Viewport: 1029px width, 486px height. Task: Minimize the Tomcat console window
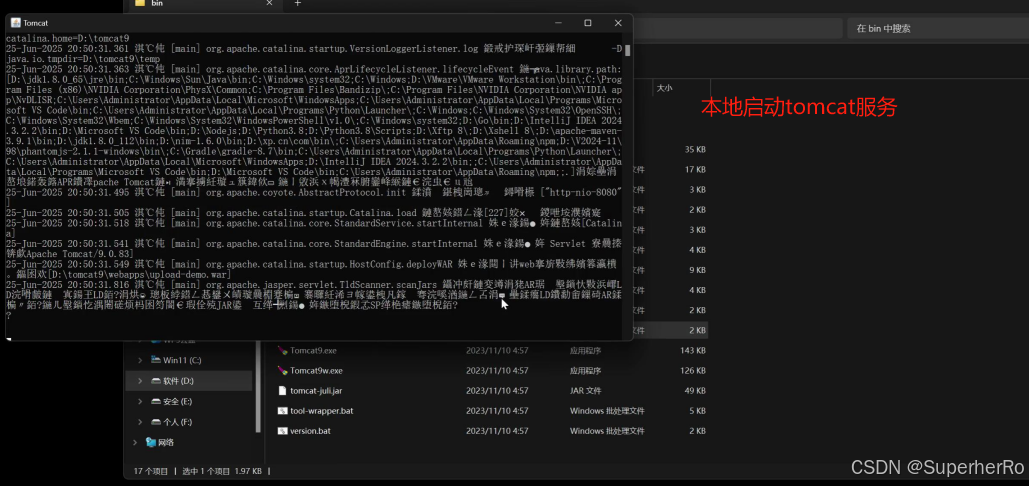click(x=558, y=22)
